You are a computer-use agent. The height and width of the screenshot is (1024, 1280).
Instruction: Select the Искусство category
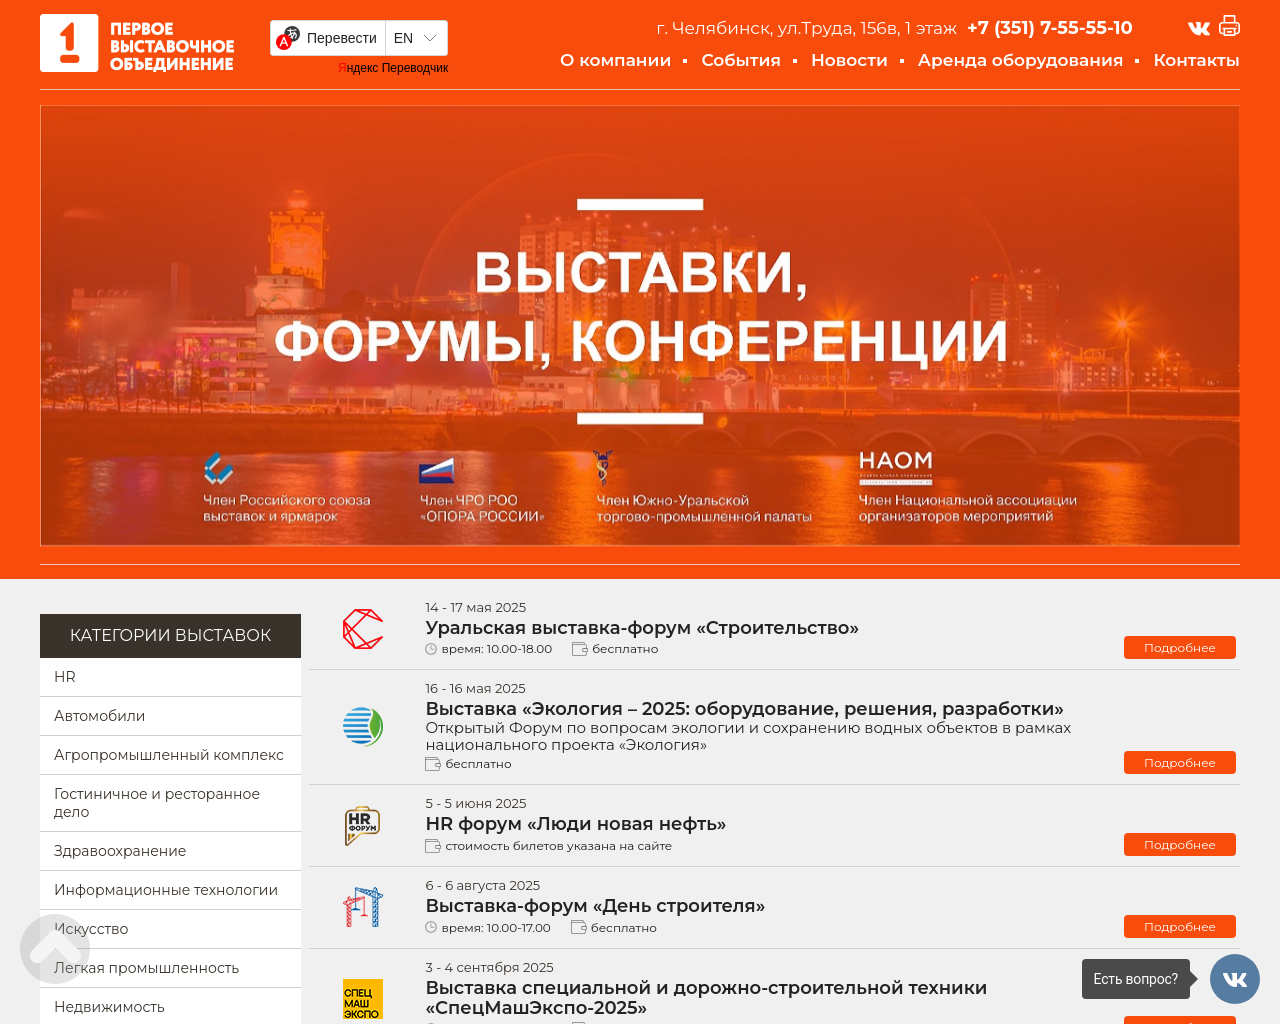click(170, 929)
